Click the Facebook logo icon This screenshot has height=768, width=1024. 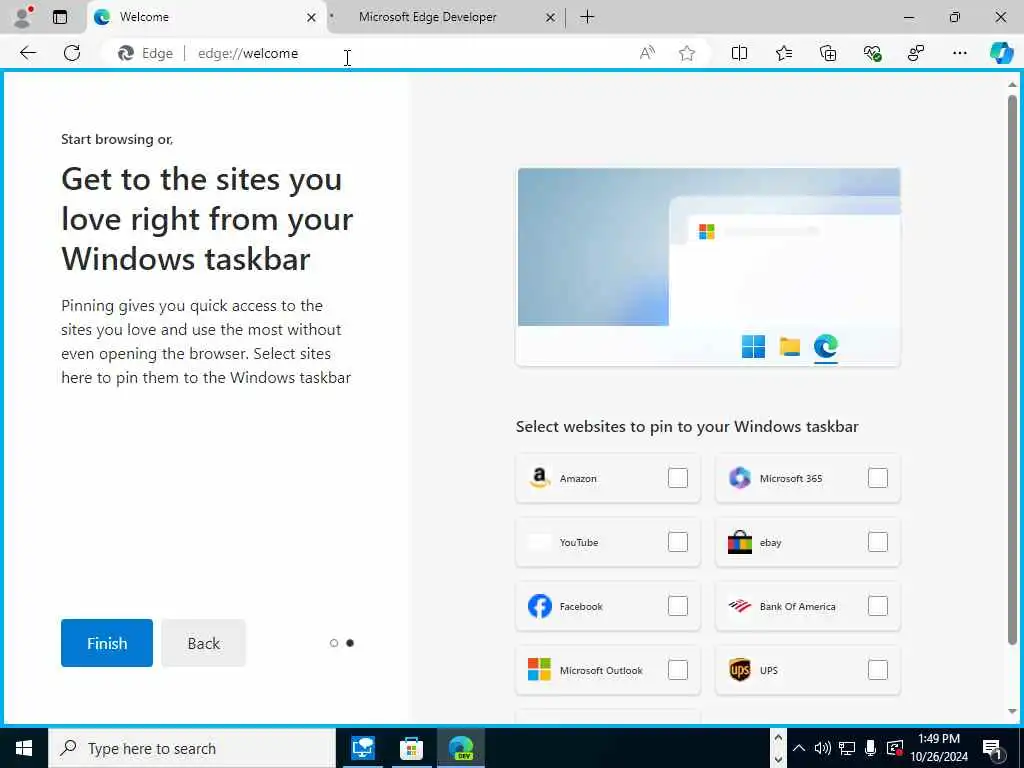coord(539,606)
